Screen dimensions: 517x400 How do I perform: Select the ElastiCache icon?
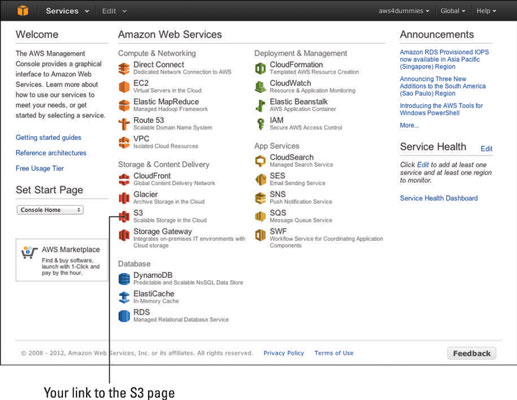tap(124, 297)
